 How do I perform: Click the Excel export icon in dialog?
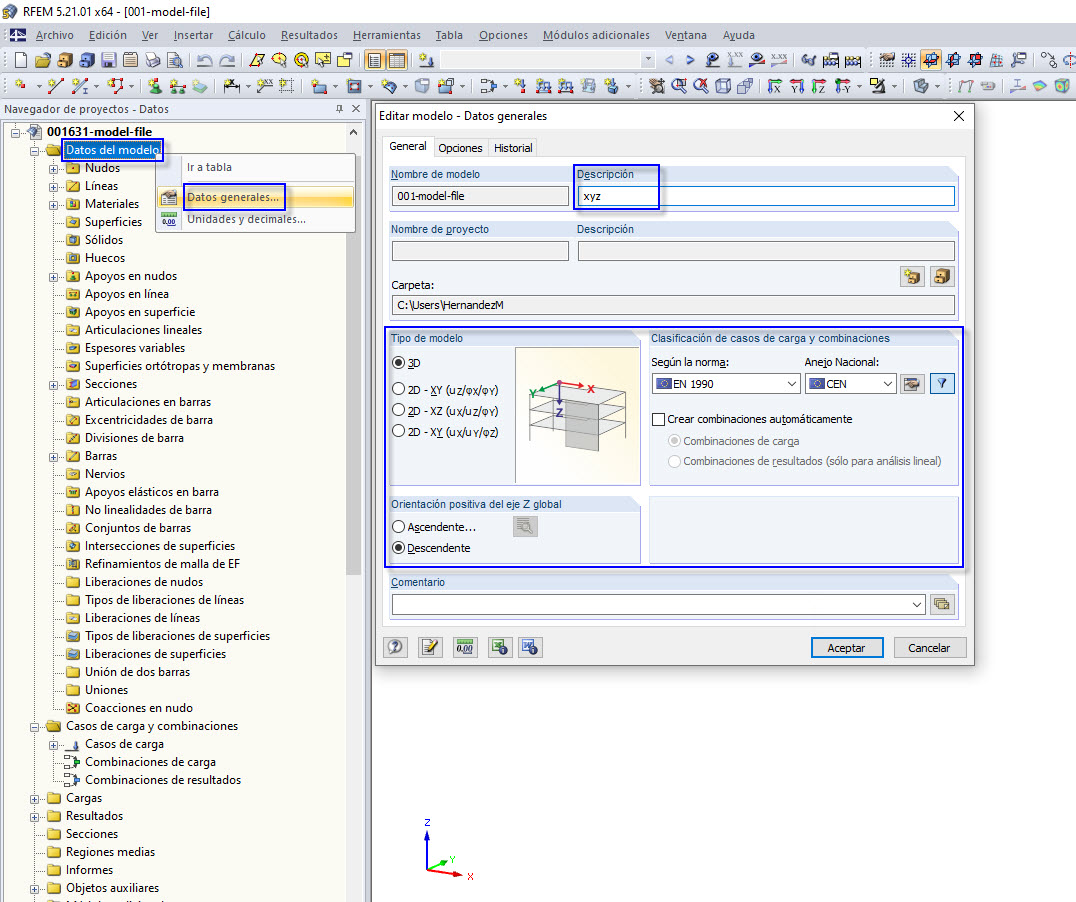(500, 647)
